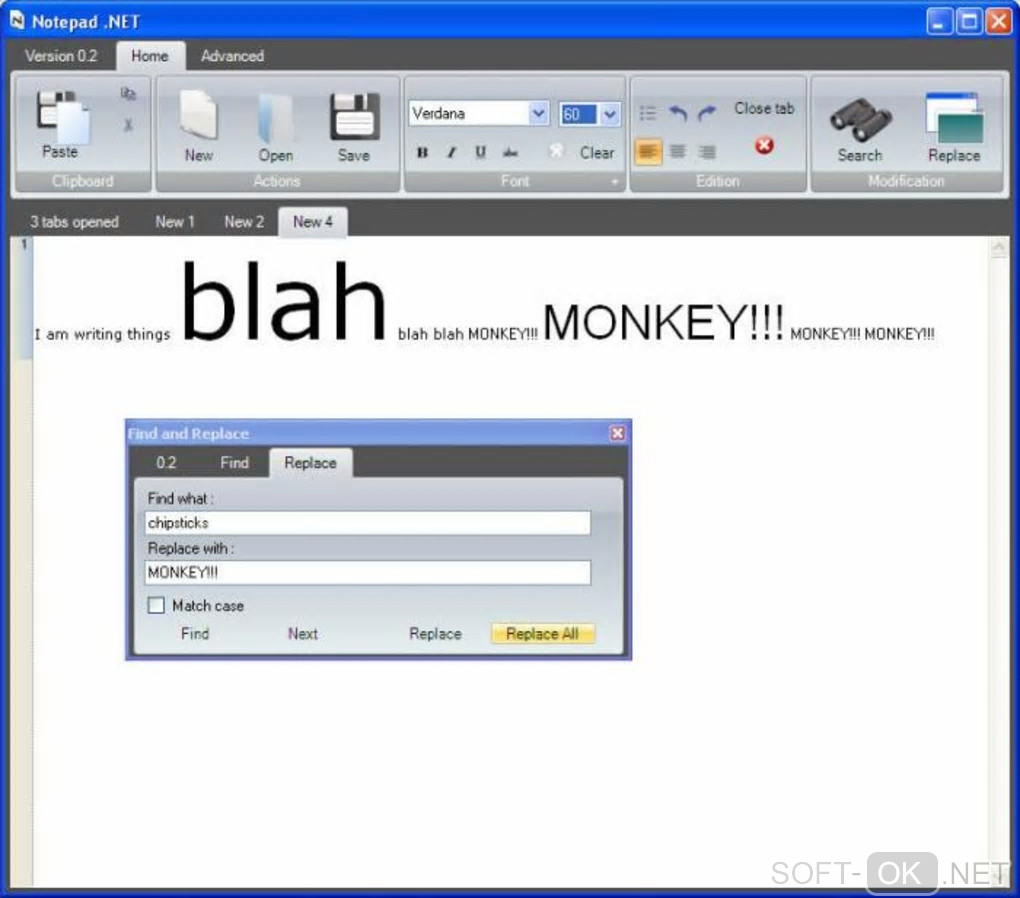Screen dimensions: 1020x898
Task: Click the Close tab label
Action: click(764, 109)
